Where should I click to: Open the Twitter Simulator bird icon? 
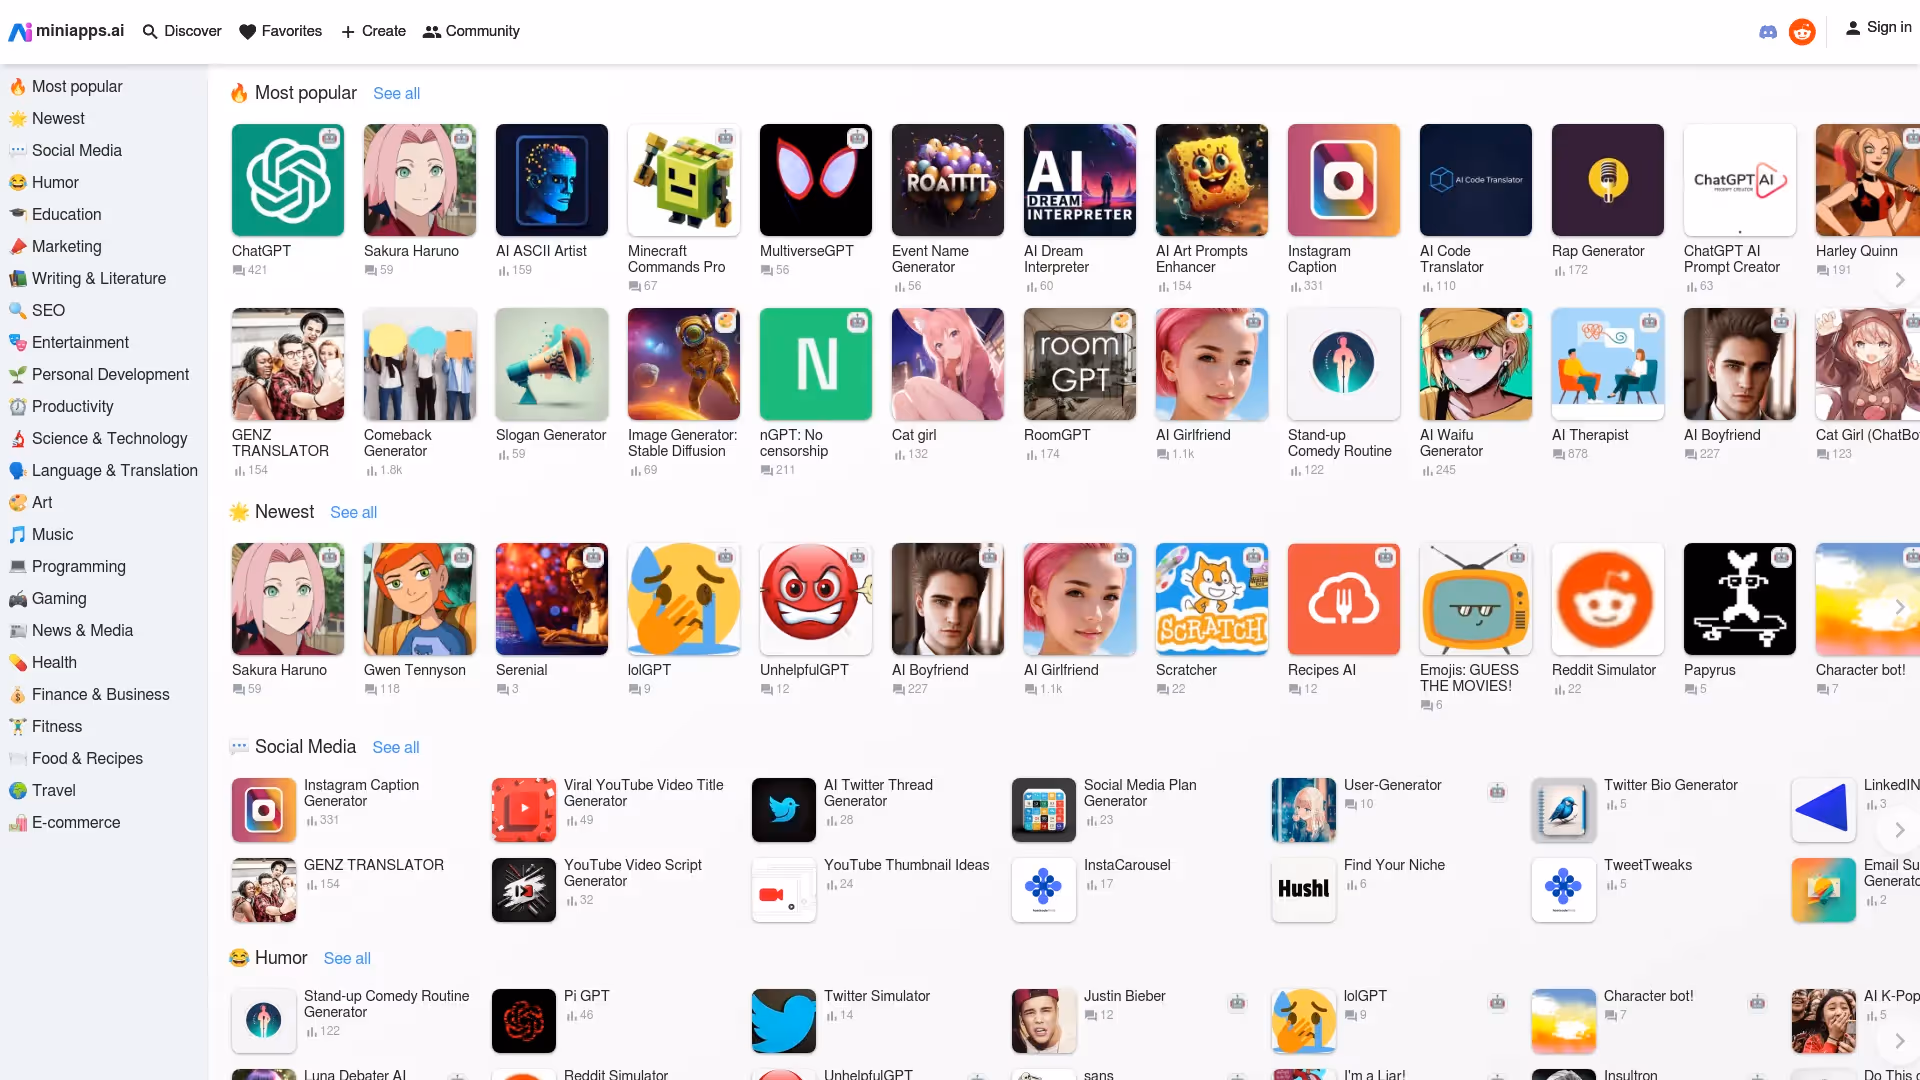(x=784, y=1021)
